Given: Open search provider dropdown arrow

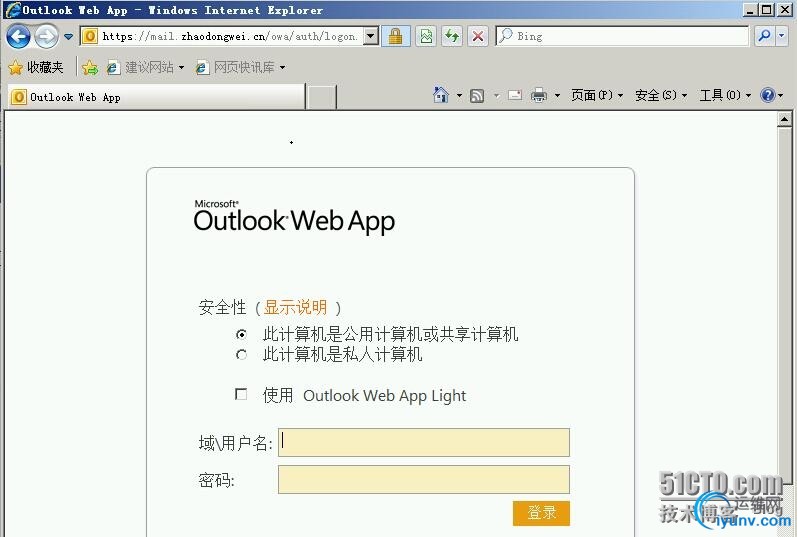Looking at the screenshot, I should 782,36.
